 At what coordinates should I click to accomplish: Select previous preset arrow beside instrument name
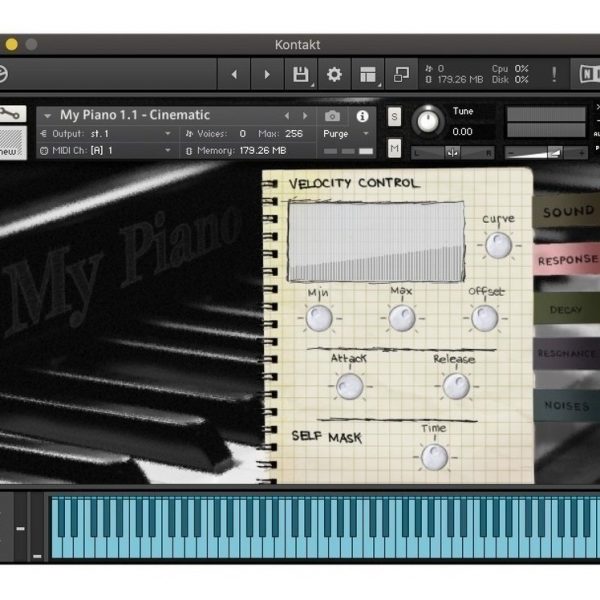coord(287,116)
